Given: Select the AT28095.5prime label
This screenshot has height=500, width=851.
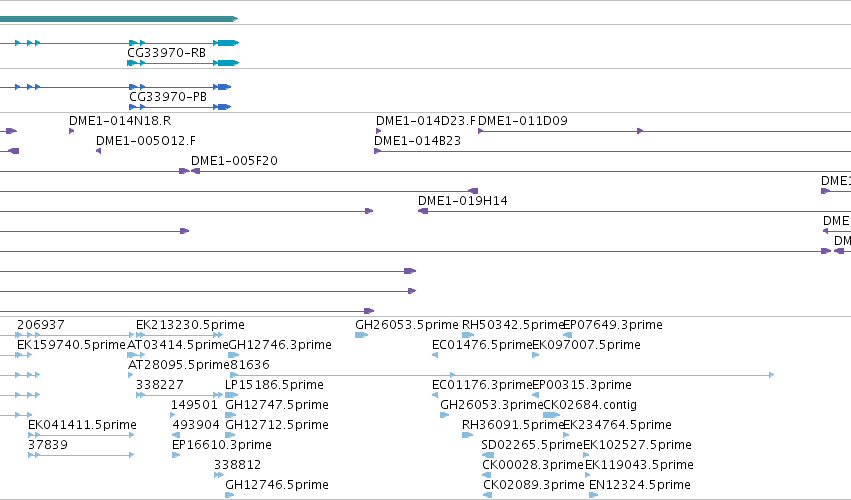Looking at the screenshot, I should (179, 365).
